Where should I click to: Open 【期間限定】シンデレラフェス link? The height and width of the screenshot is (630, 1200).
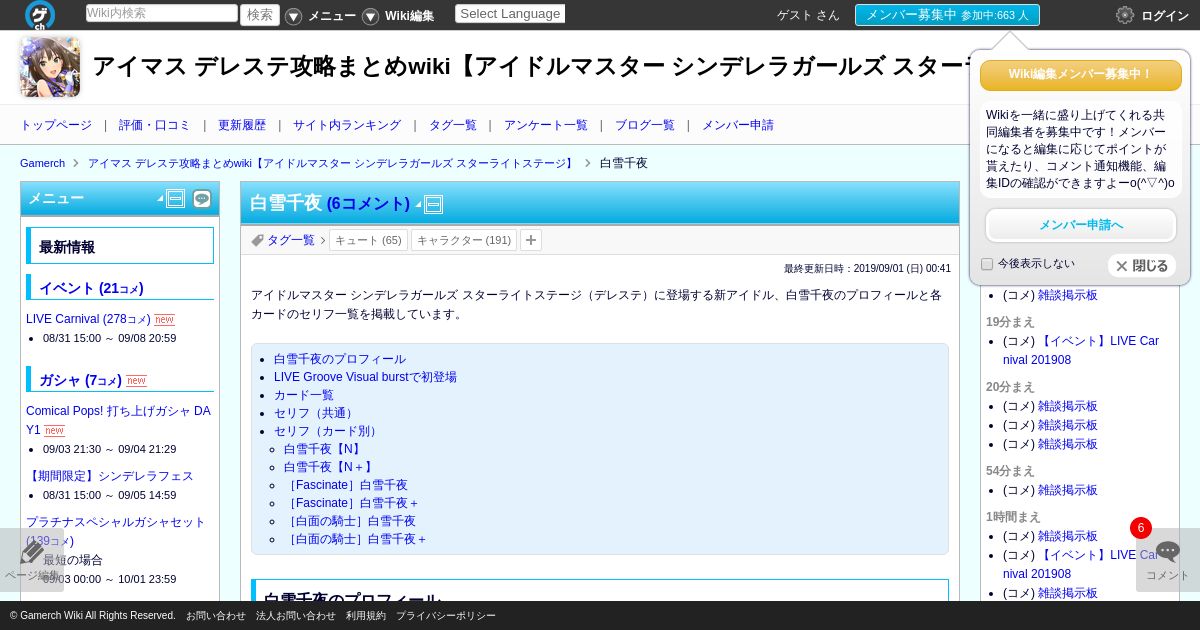pyautogui.click(x=110, y=476)
